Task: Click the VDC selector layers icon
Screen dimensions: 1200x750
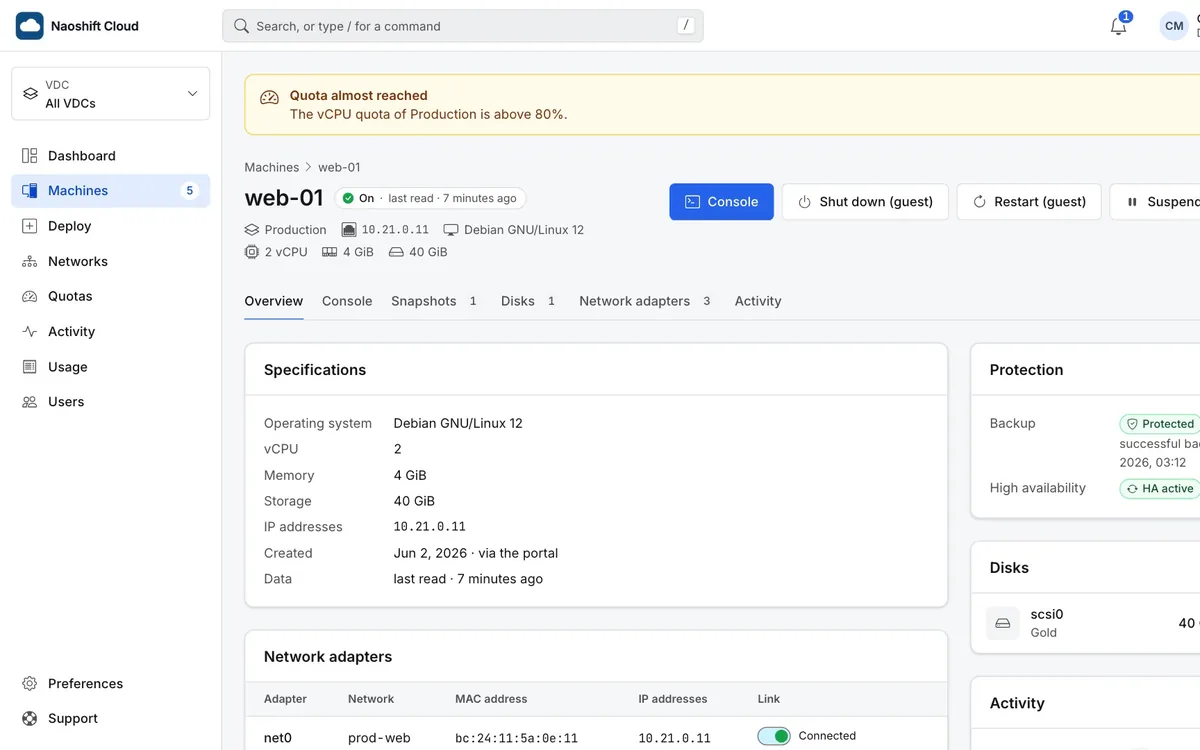Action: click(x=31, y=94)
